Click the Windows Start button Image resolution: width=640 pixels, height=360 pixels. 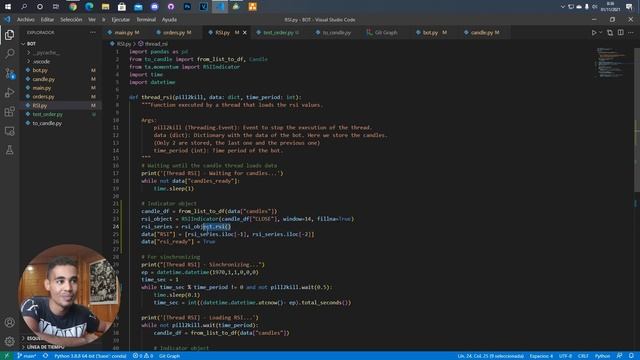tap(8, 7)
